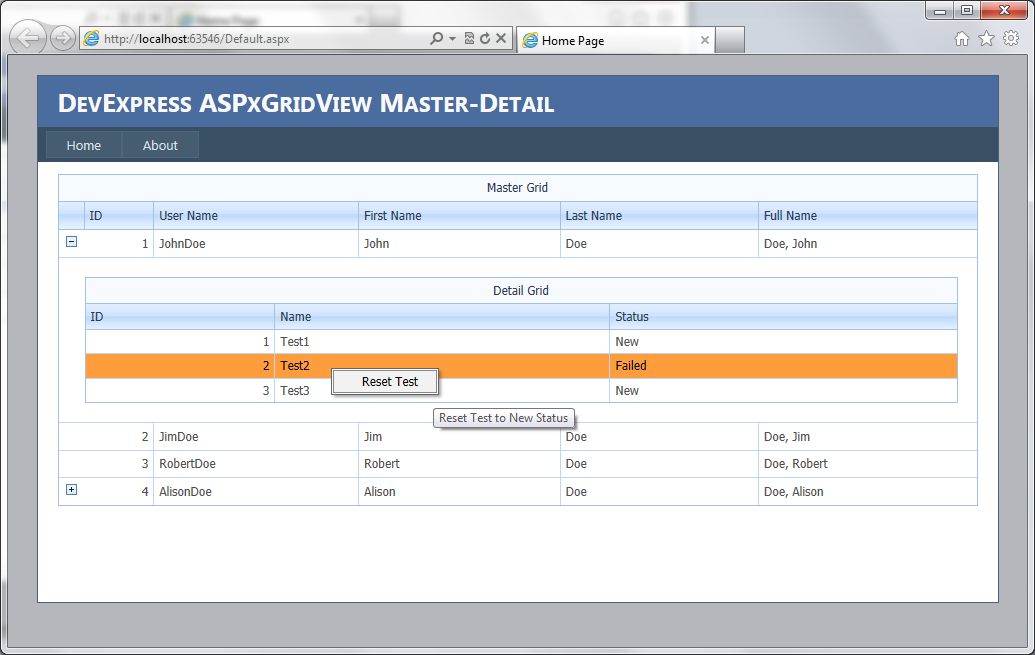This screenshot has height=655, width=1035.
Task: Click first name Alison cell
Action: 459,492
